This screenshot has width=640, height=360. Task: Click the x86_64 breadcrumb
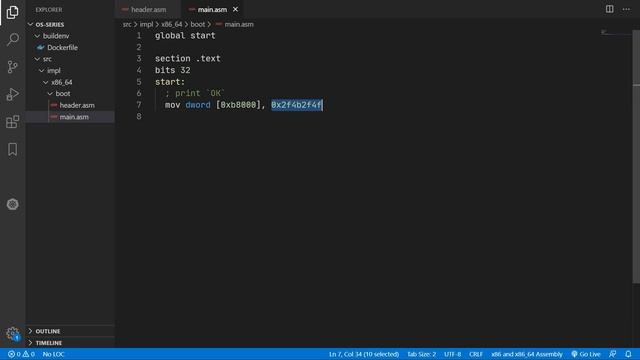171,24
